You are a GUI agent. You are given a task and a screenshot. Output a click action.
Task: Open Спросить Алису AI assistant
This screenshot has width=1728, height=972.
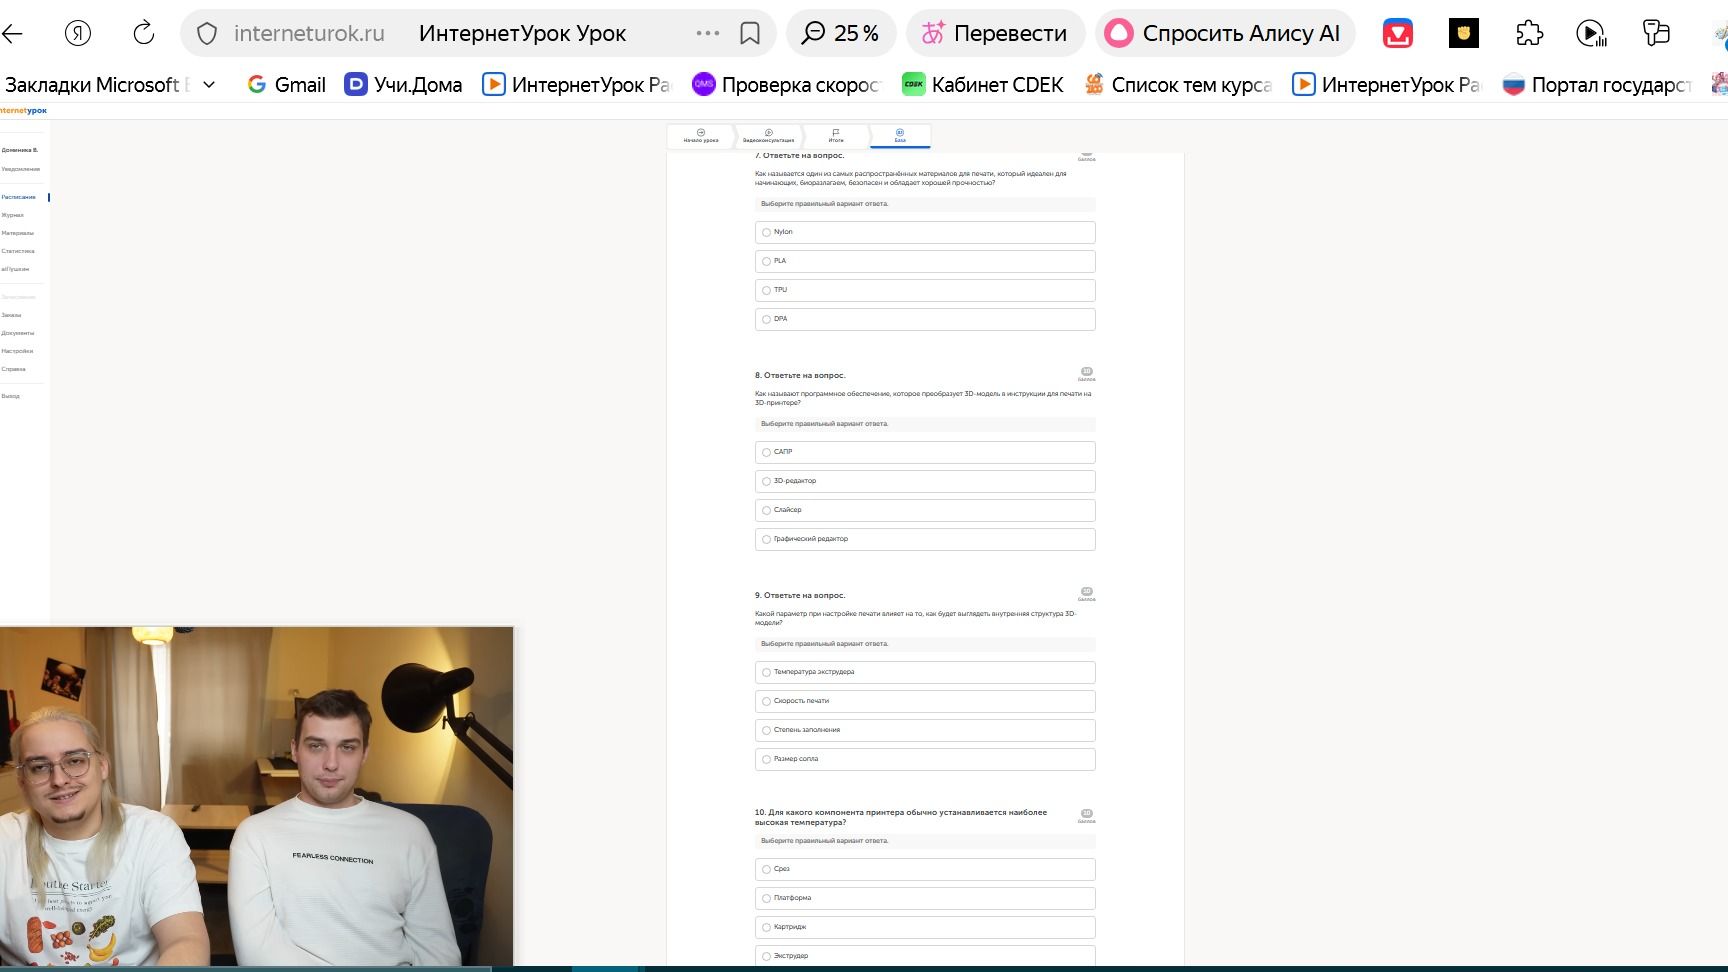tap(1225, 33)
